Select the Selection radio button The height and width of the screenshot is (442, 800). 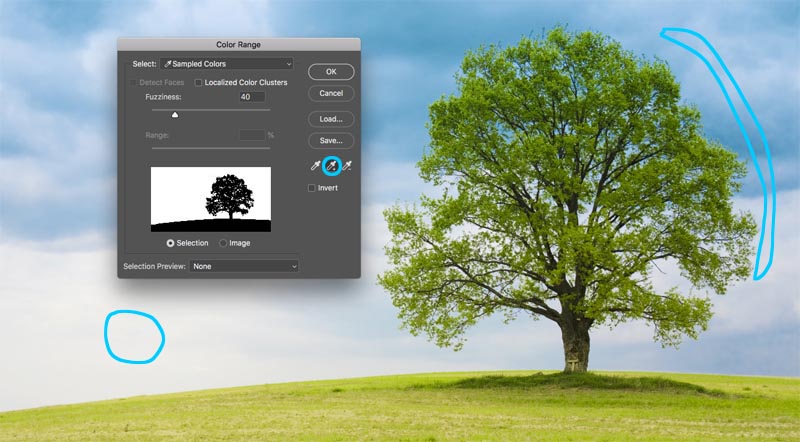click(x=171, y=243)
